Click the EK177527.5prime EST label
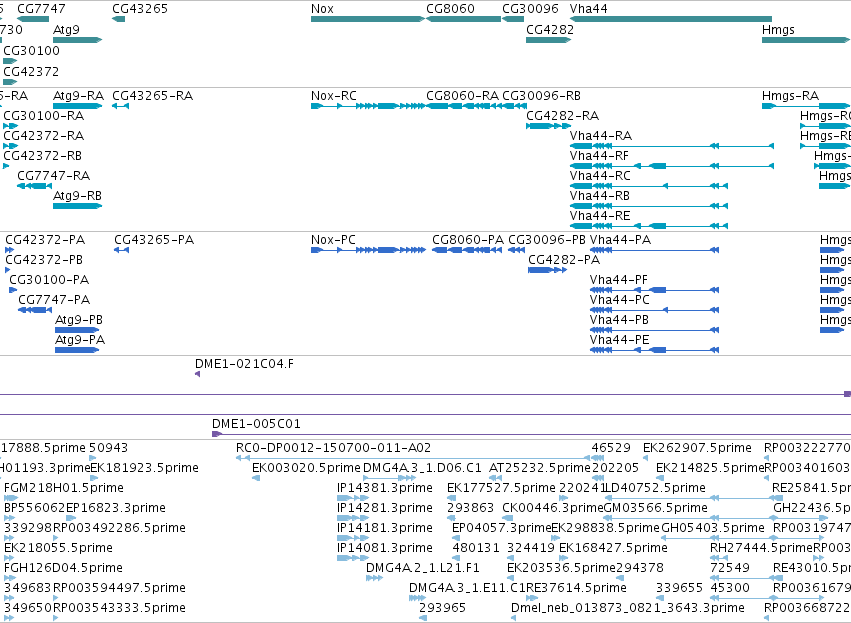Viewport: 851px width, 623px height. 501,488
